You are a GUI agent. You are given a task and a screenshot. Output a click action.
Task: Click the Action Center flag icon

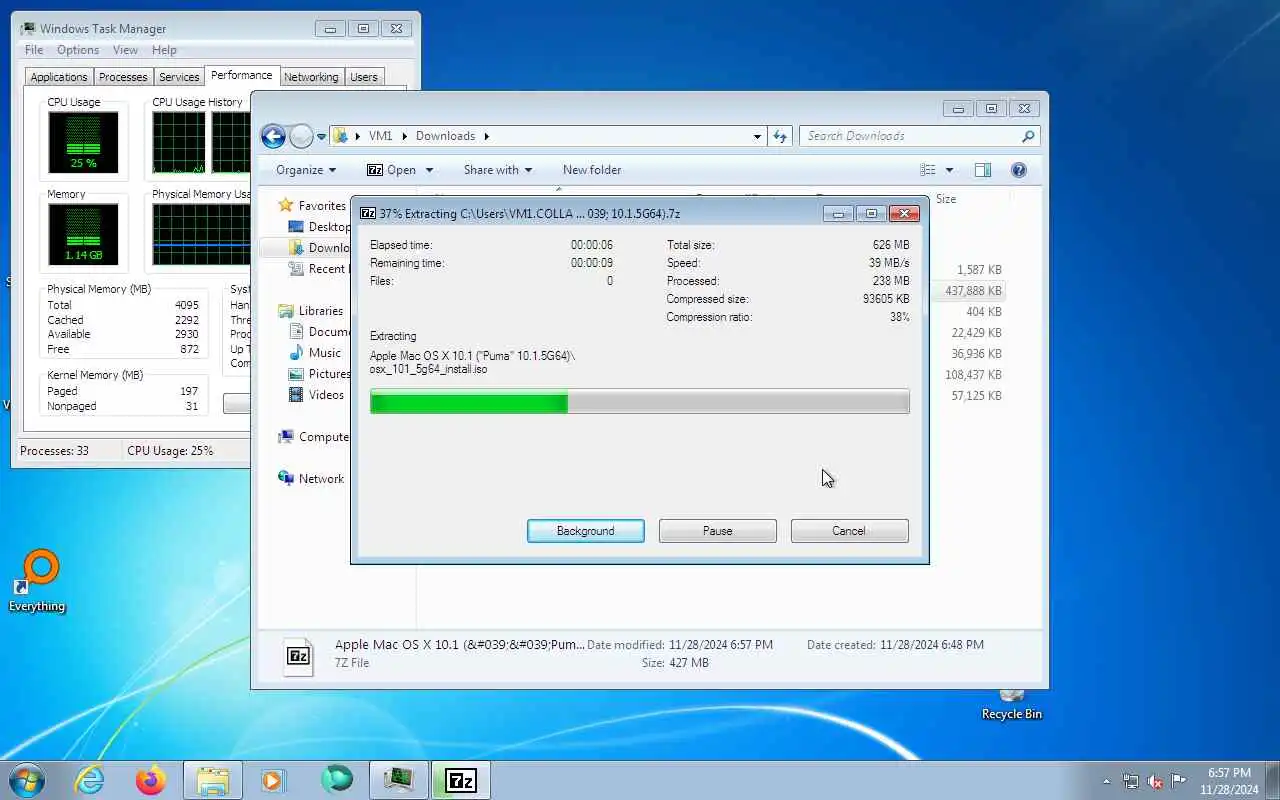[x=1179, y=782]
